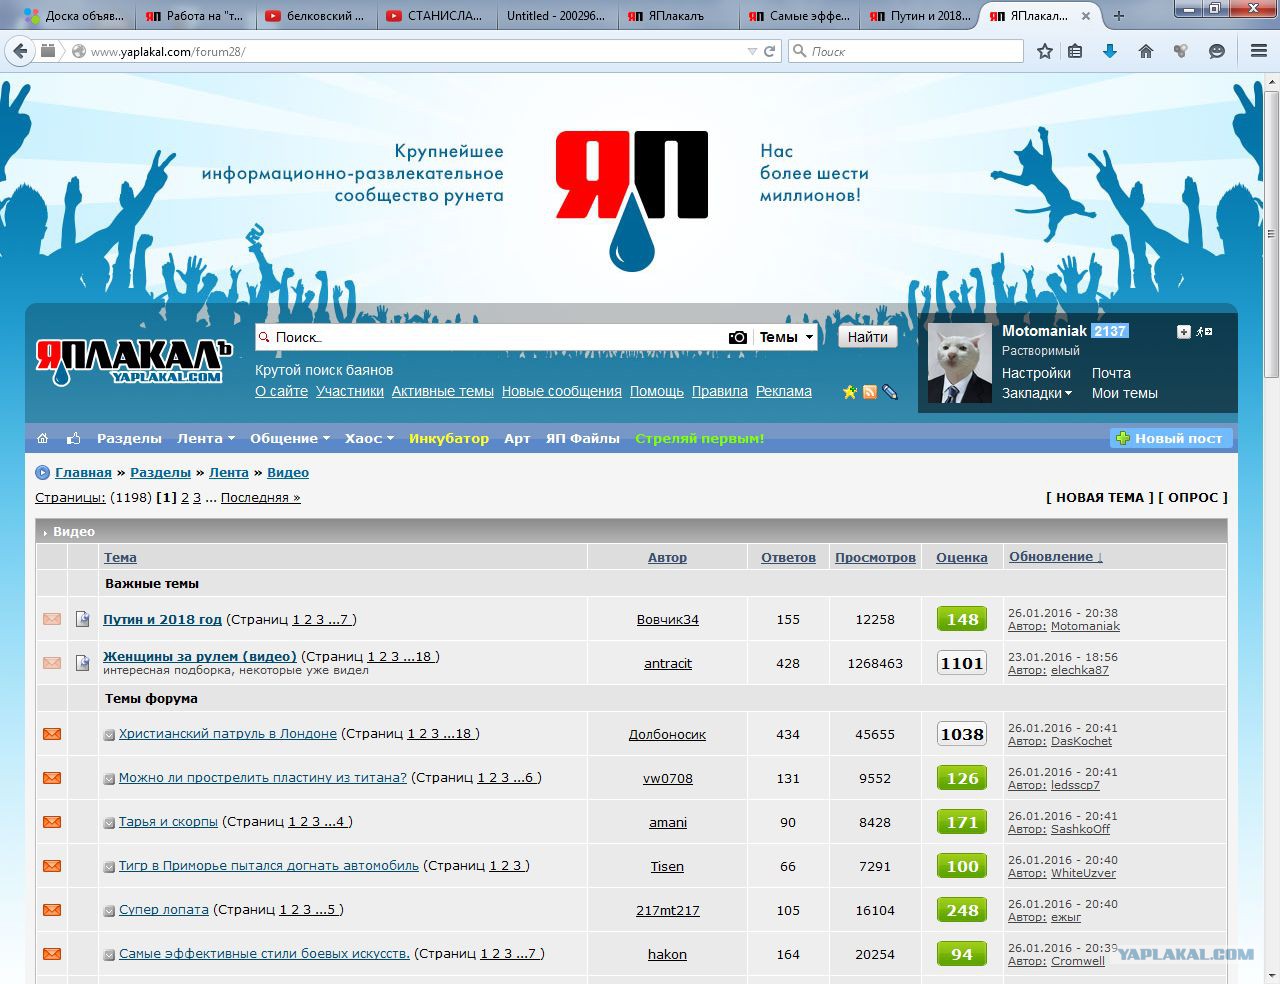Click the smiley chat icon in browser toolbar
Image resolution: width=1280 pixels, height=984 pixels.
tap(1217, 51)
